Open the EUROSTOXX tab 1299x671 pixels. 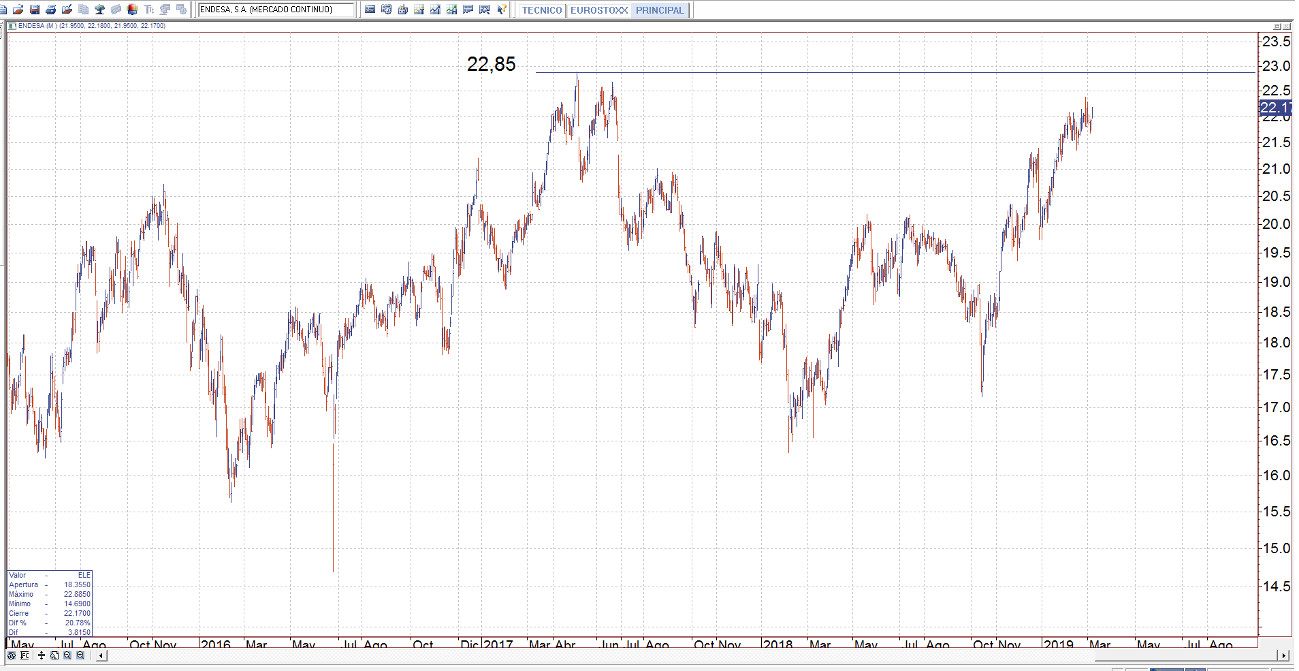point(598,10)
